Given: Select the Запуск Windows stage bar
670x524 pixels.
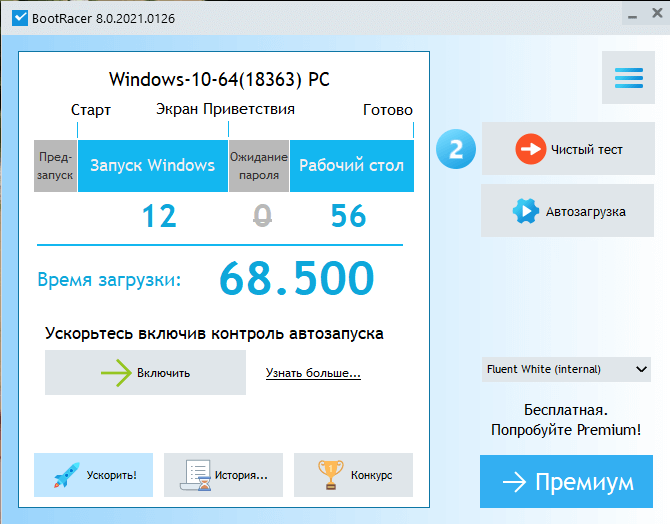Looking at the screenshot, I should click(153, 165).
